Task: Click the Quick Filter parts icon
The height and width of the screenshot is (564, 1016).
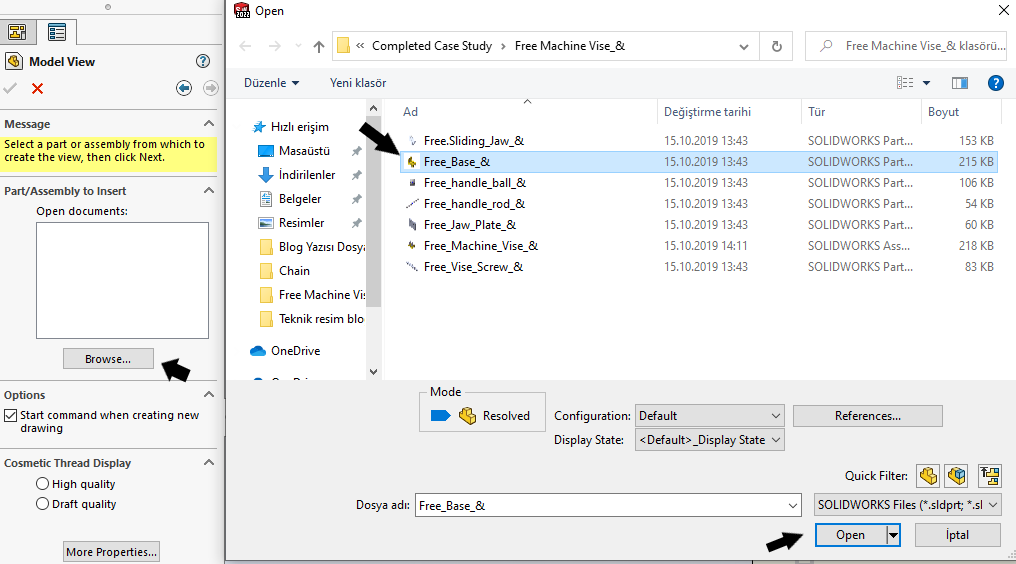Action: 928,476
